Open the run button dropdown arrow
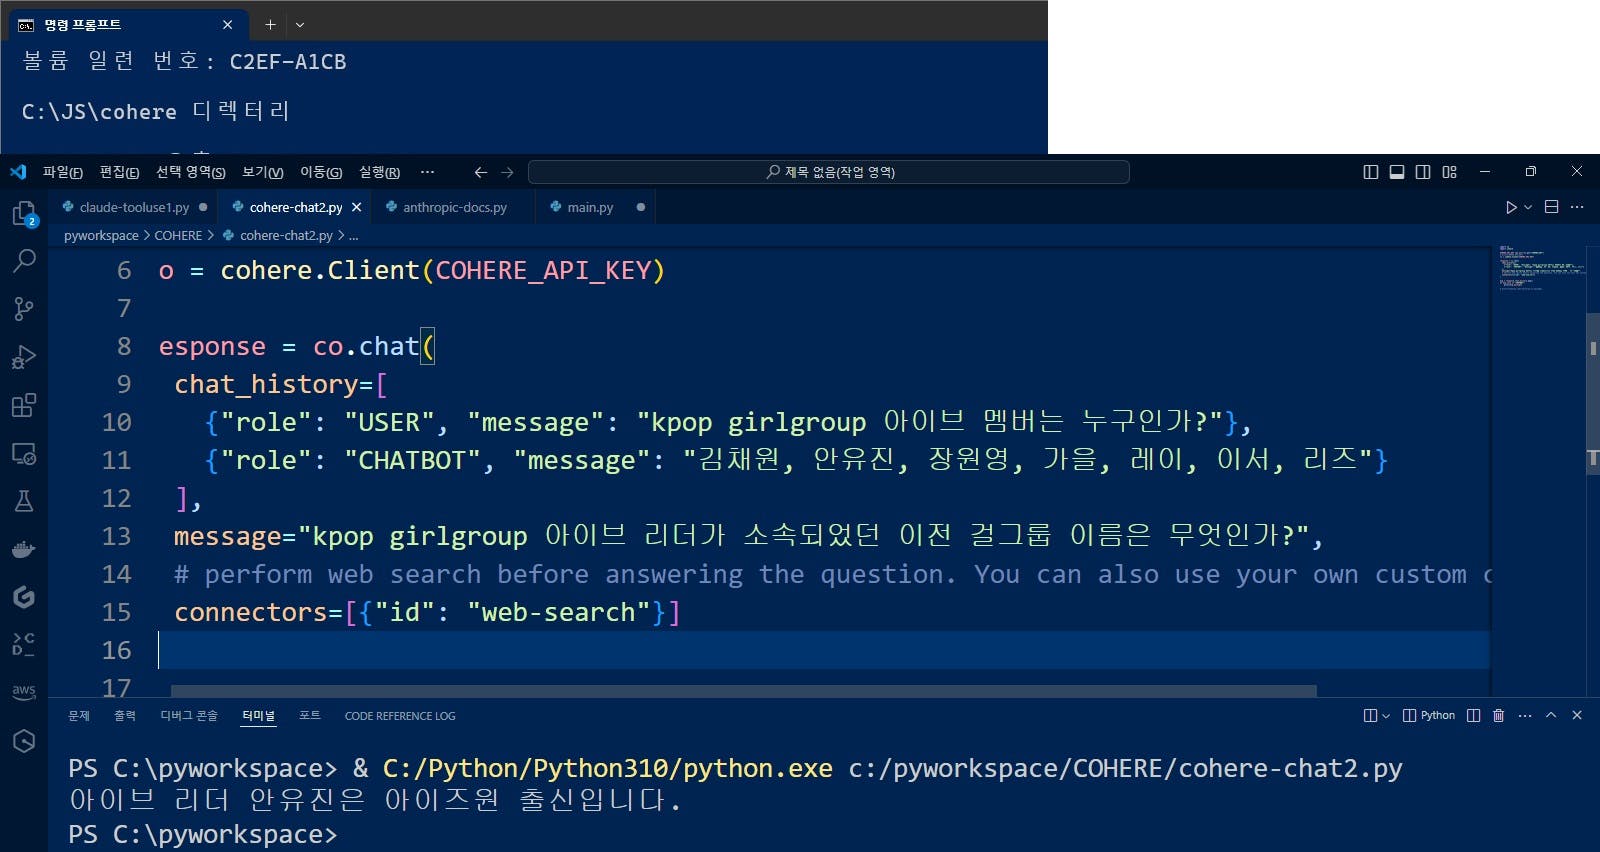This screenshot has height=852, width=1600. click(1528, 207)
